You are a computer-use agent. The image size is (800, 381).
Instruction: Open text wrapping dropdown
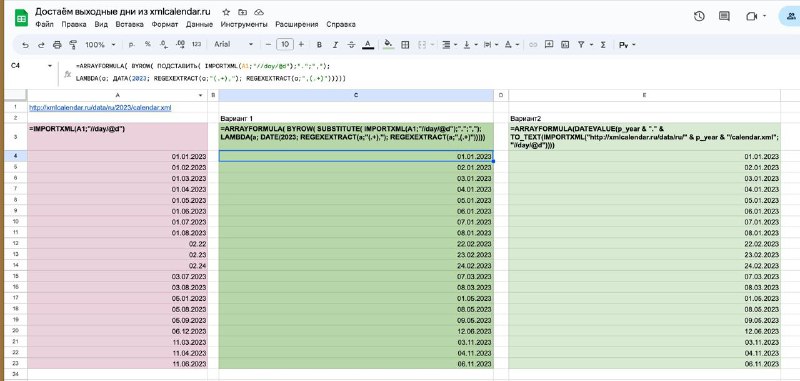coord(490,45)
